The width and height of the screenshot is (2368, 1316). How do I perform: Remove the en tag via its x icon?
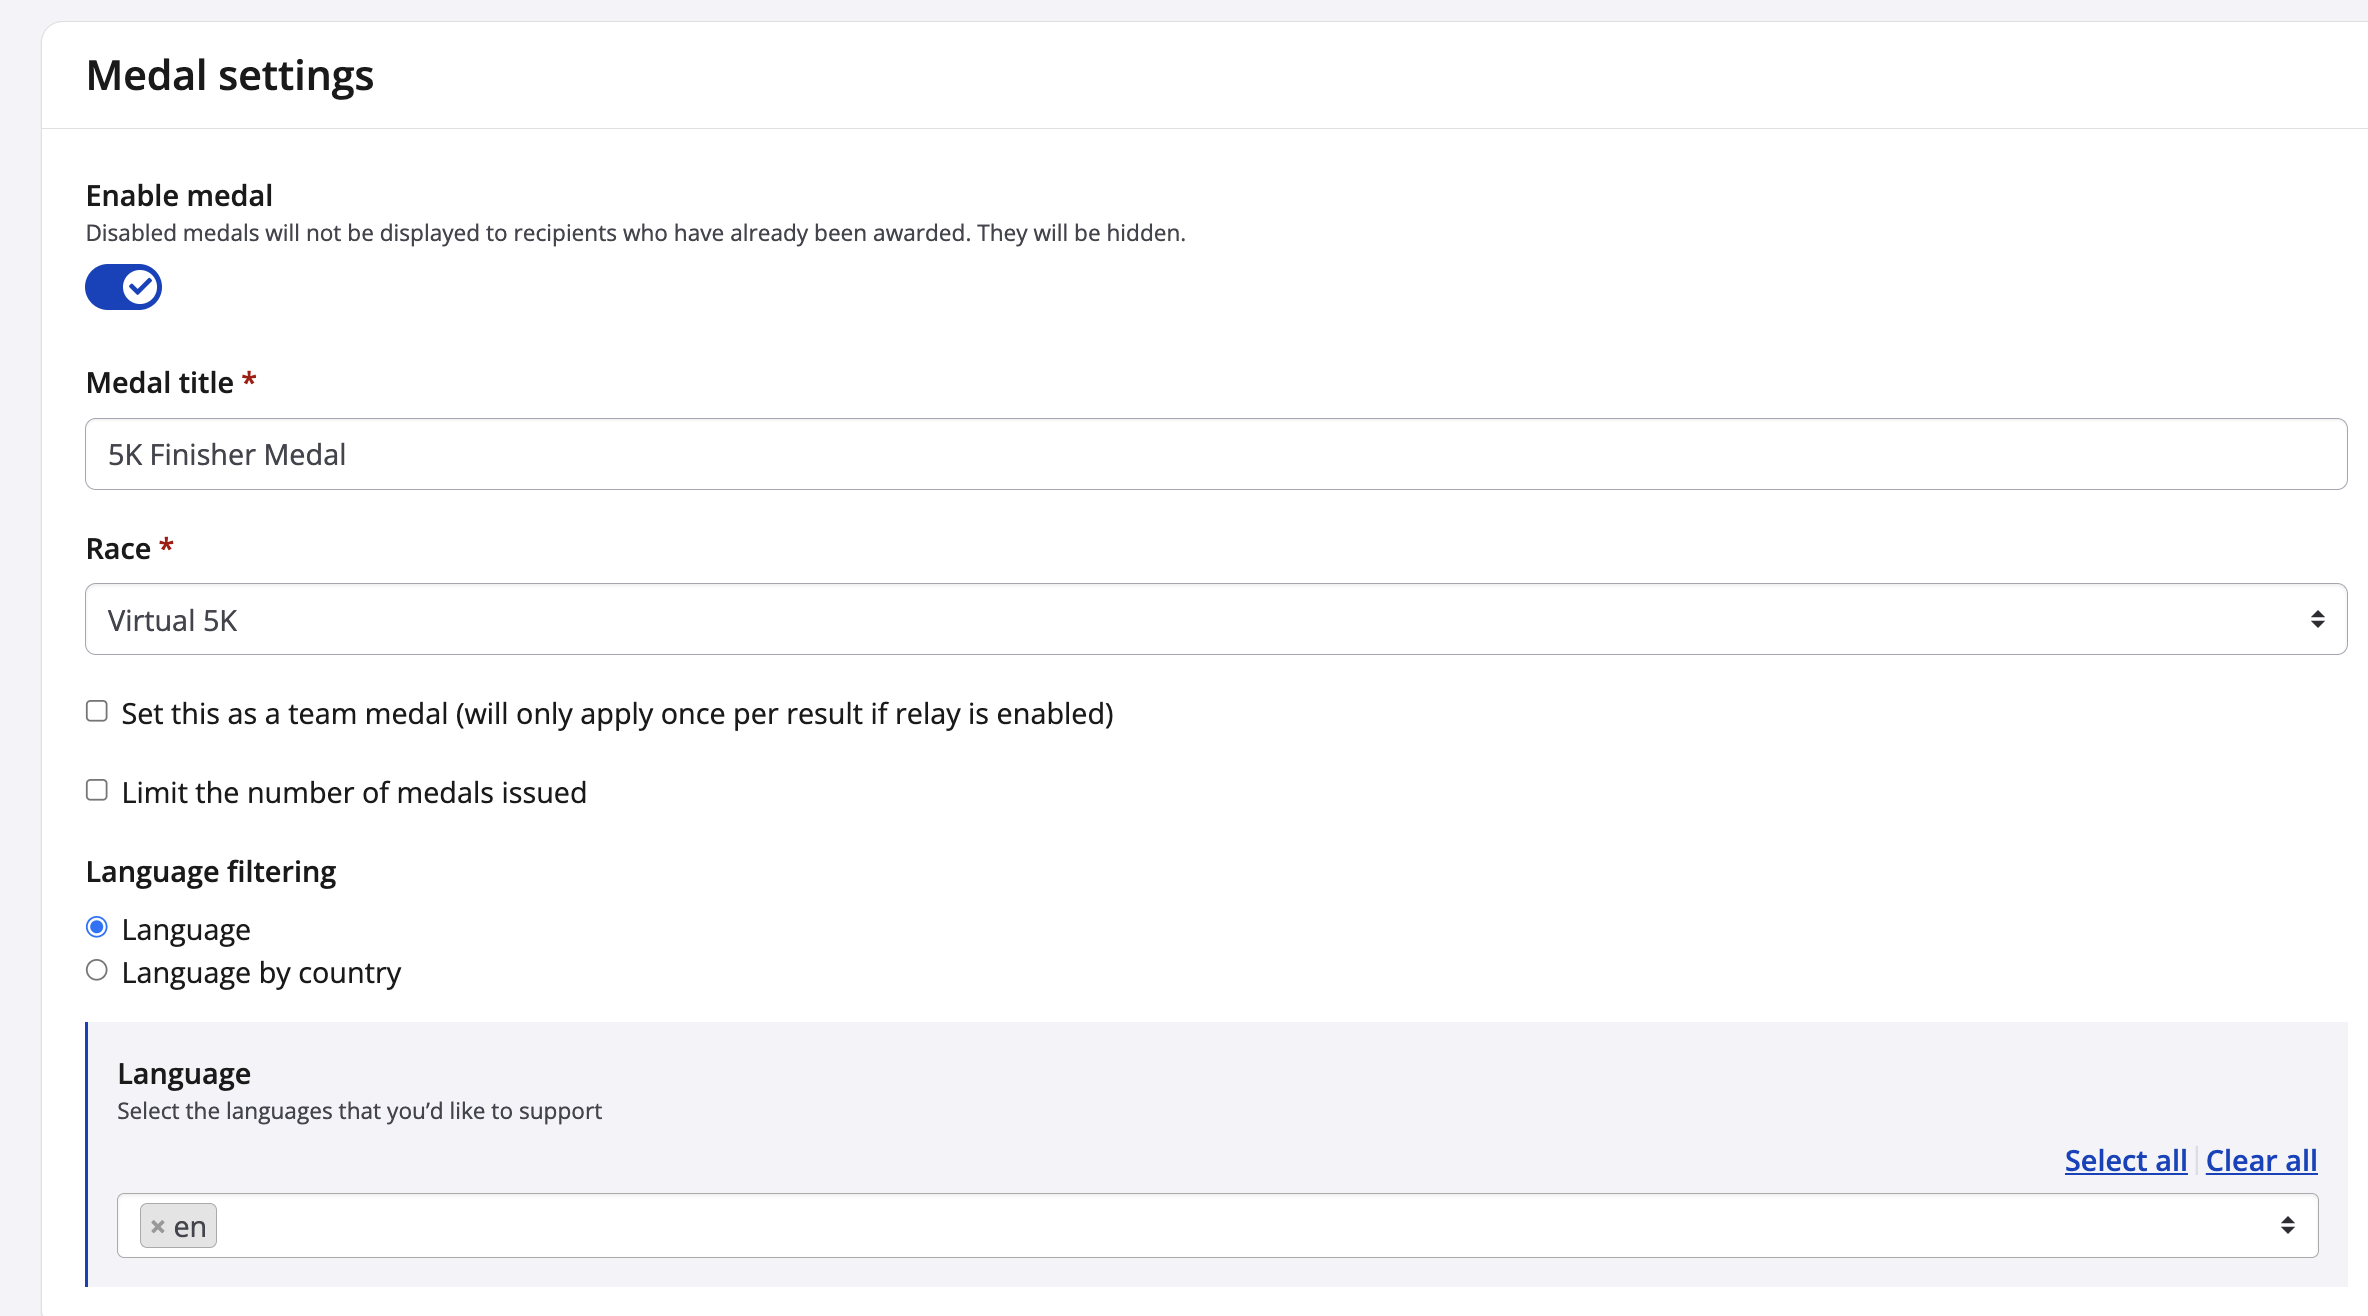(157, 1226)
